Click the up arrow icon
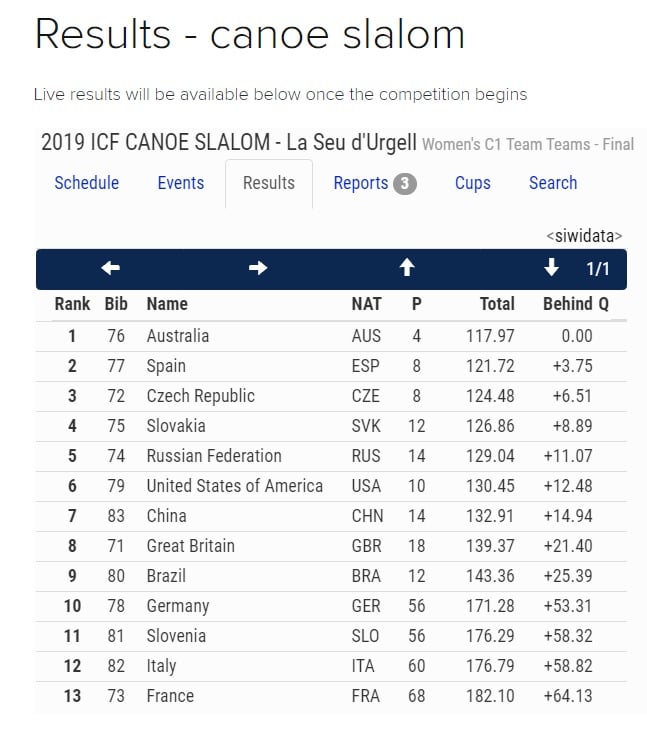This screenshot has height=733, width=647. click(407, 268)
